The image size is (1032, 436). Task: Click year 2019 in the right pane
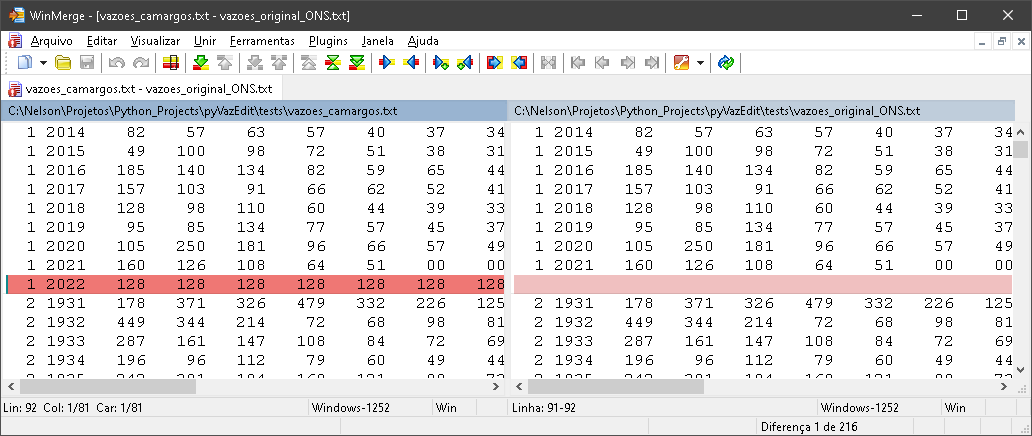point(573,227)
